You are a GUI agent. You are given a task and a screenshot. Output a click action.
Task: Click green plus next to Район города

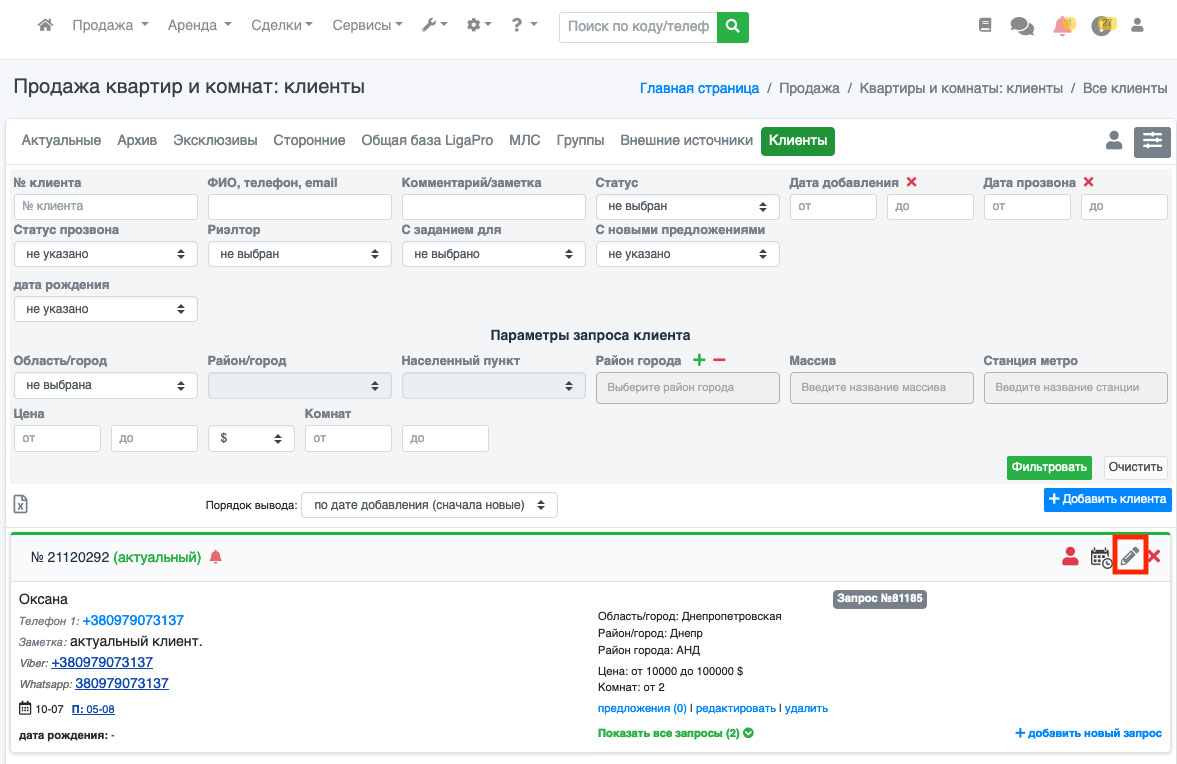[699, 360]
